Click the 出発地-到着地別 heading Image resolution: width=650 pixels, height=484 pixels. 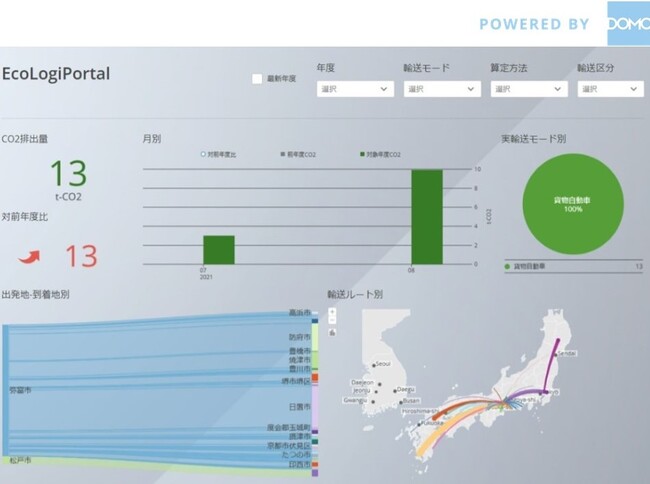click(x=36, y=295)
